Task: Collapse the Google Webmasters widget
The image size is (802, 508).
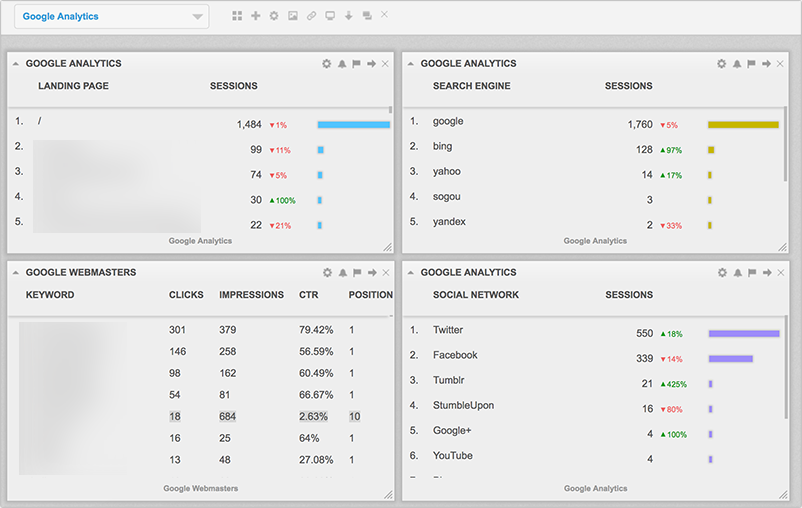Action: pyautogui.click(x=16, y=272)
